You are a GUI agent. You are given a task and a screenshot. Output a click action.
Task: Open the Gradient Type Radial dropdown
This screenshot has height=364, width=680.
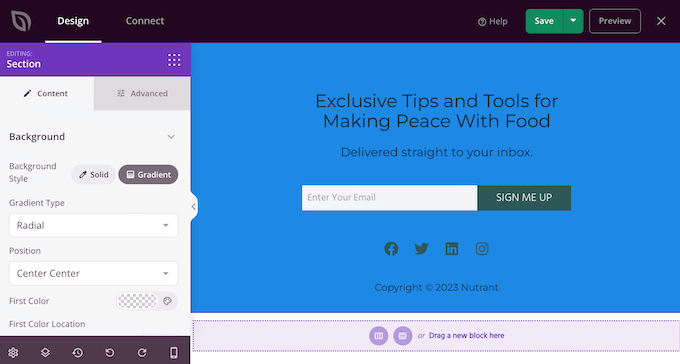point(94,225)
